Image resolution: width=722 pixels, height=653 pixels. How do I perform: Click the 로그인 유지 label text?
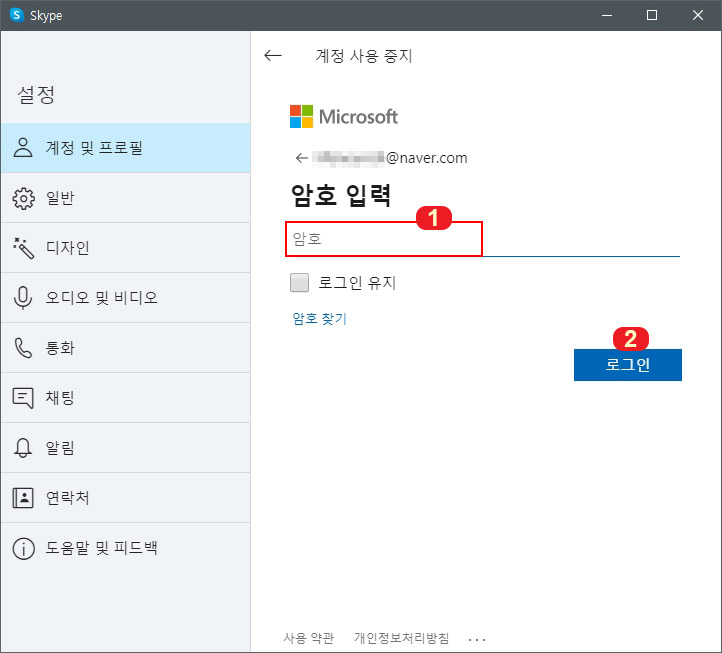(x=357, y=282)
